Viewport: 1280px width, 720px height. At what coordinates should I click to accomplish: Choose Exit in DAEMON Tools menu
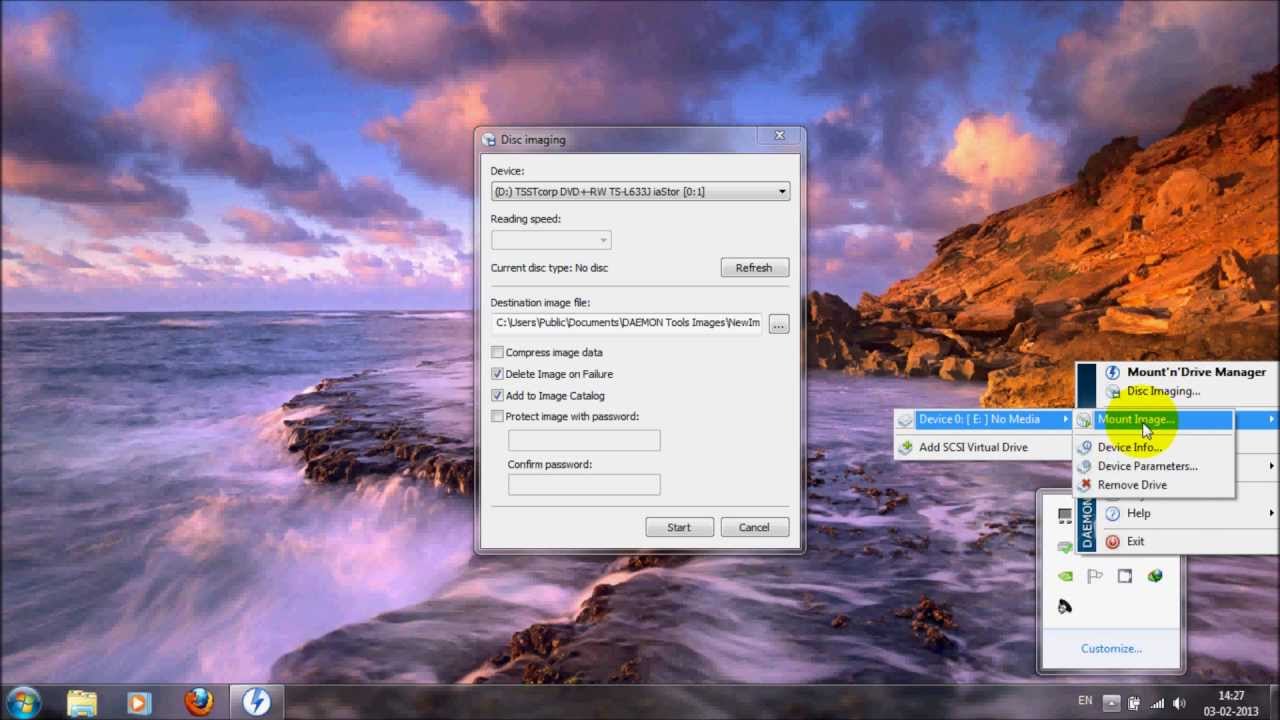tap(1188, 541)
